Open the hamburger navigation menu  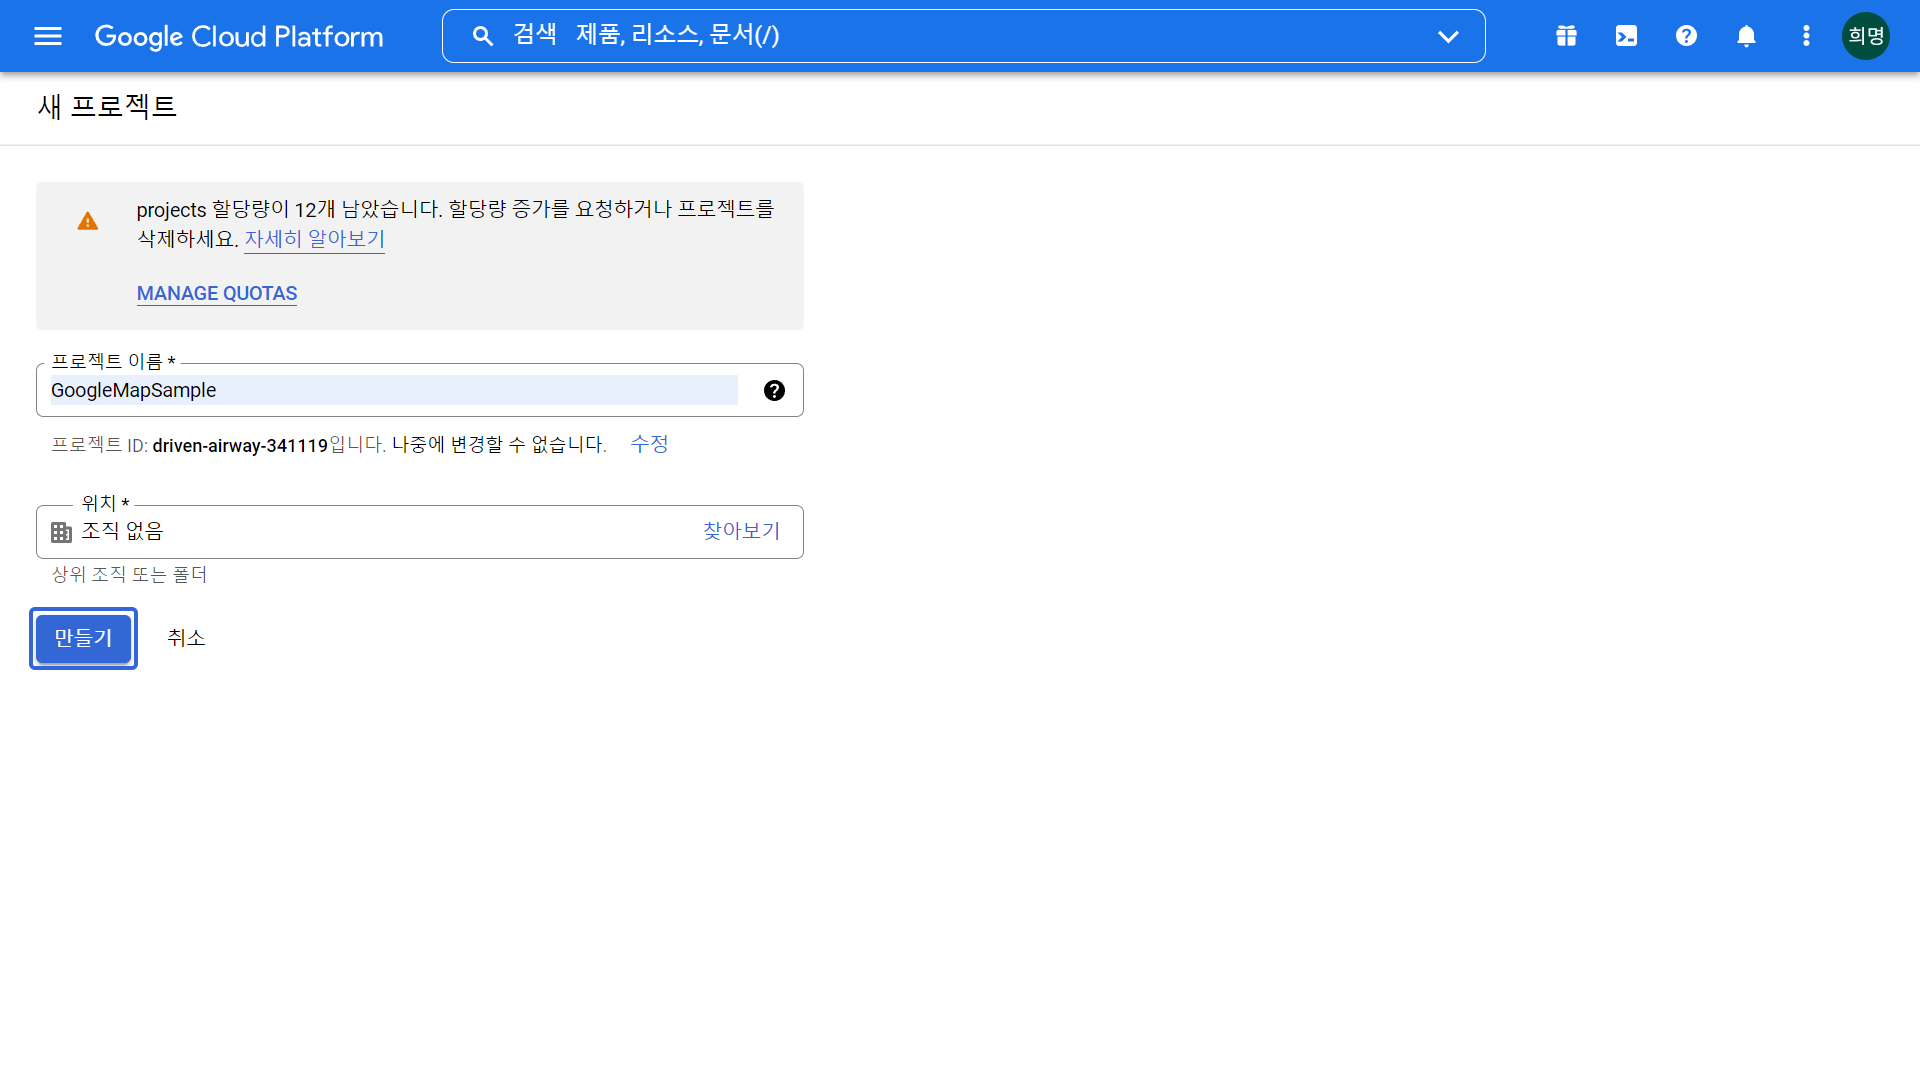(48, 37)
